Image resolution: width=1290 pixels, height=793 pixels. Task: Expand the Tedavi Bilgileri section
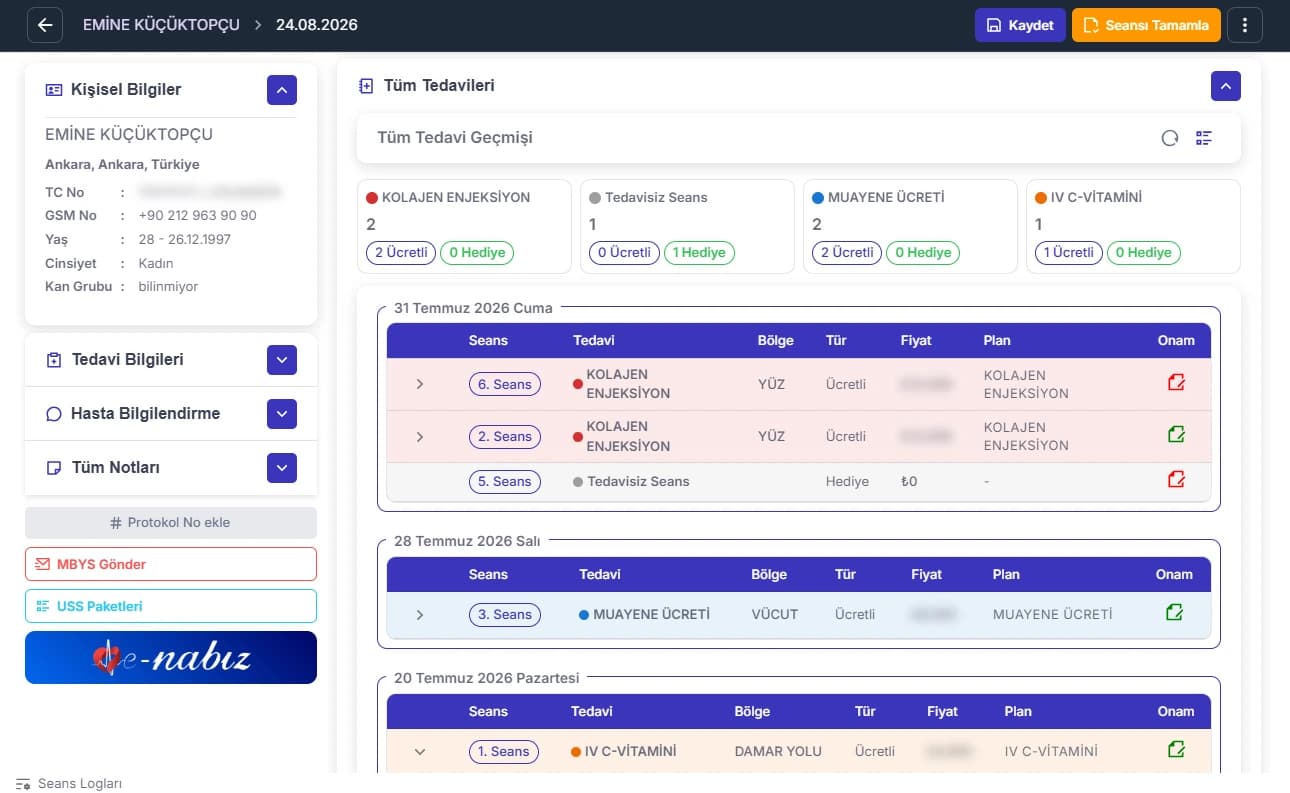click(282, 360)
